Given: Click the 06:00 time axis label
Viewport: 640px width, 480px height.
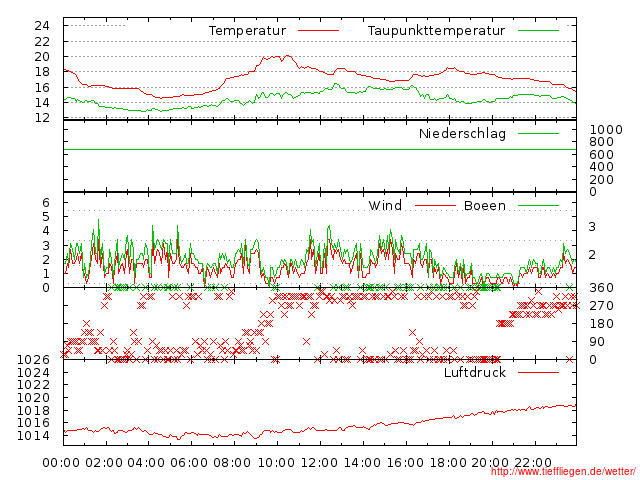Looking at the screenshot, I should coord(190,463).
